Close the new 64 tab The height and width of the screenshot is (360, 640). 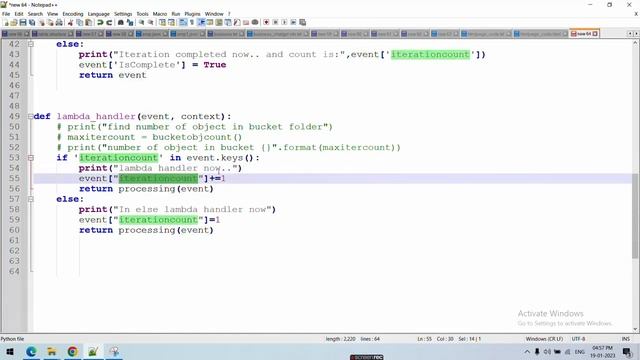tap(596, 33)
